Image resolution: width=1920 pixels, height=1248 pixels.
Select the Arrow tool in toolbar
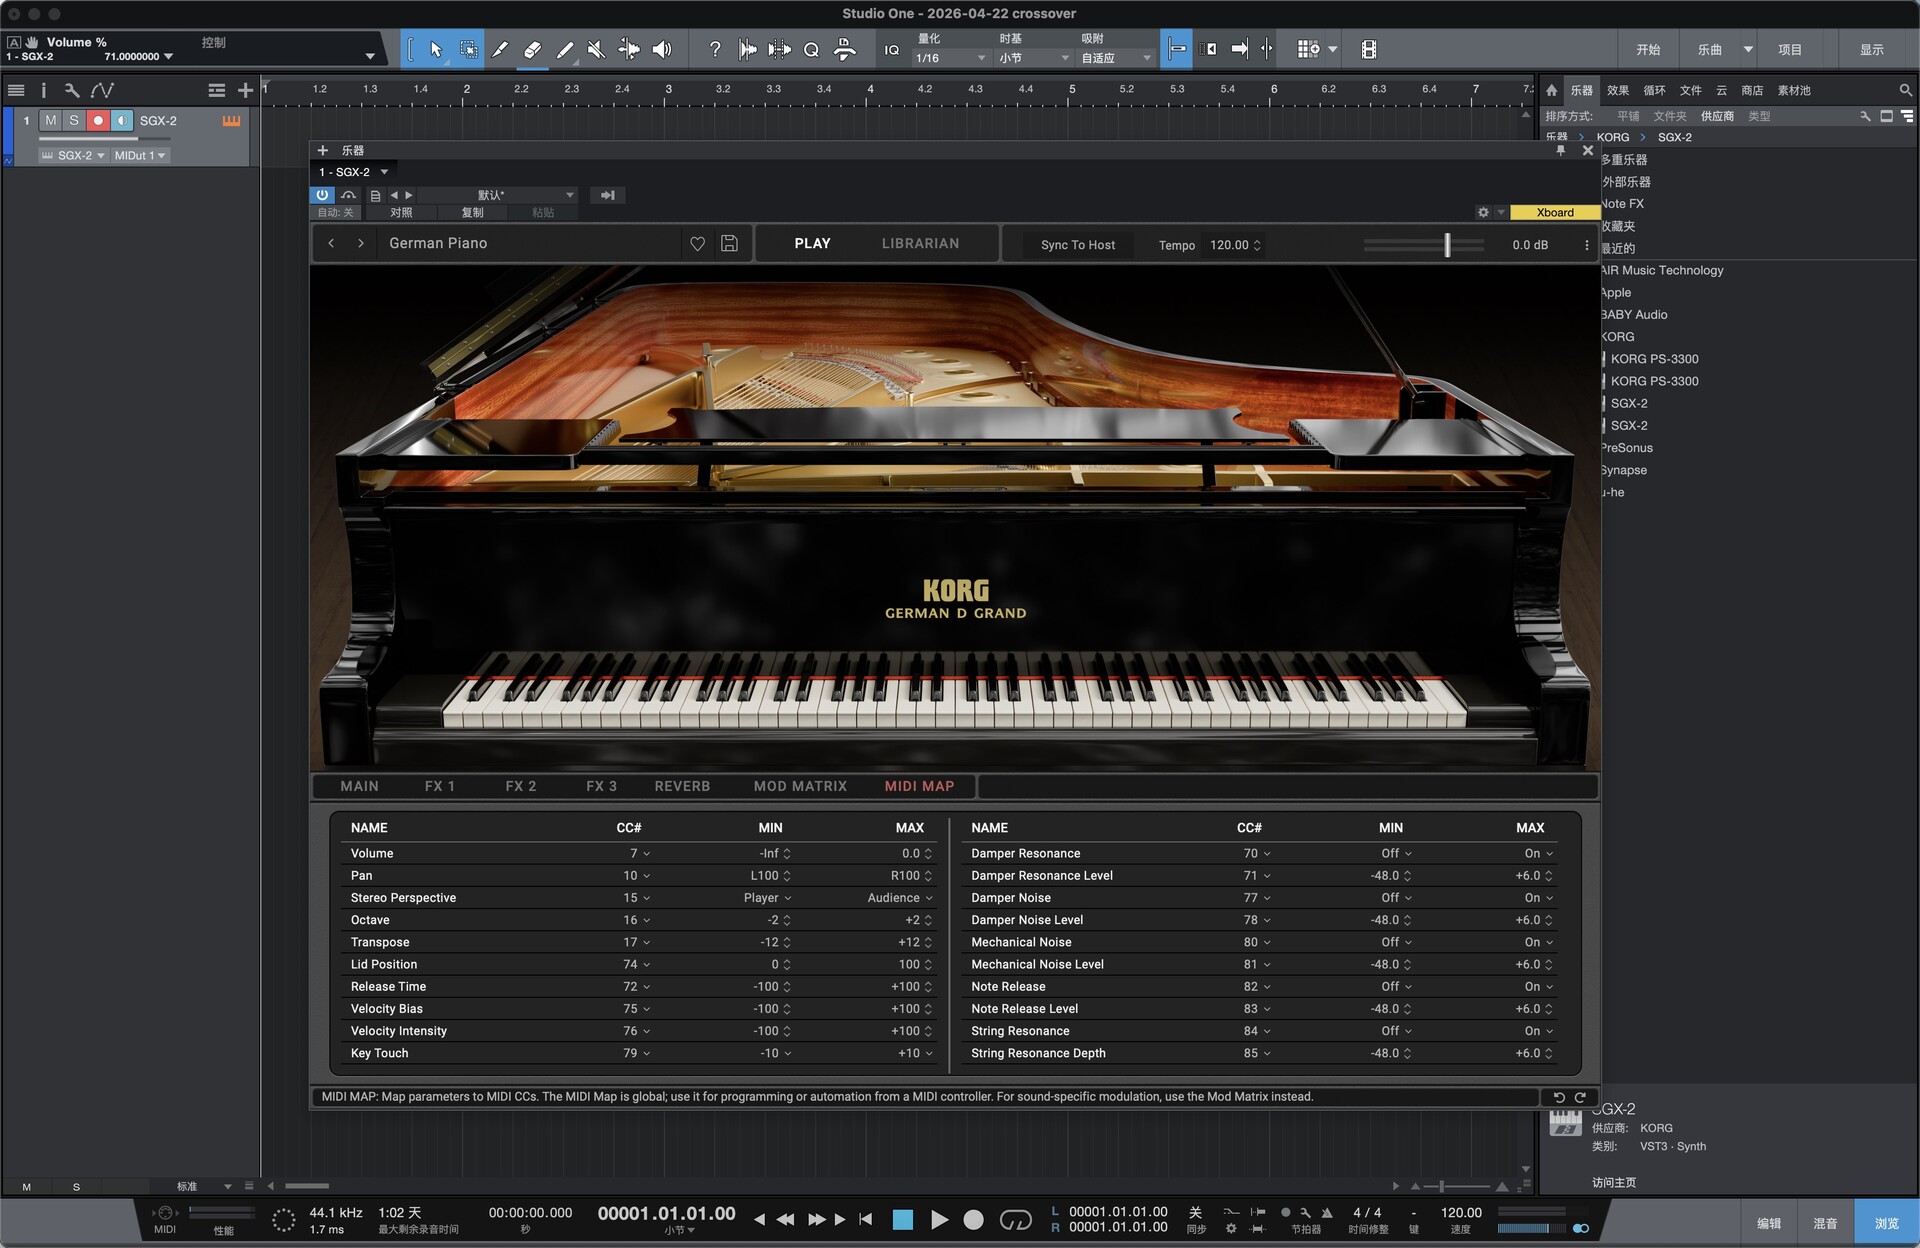pos(436,49)
